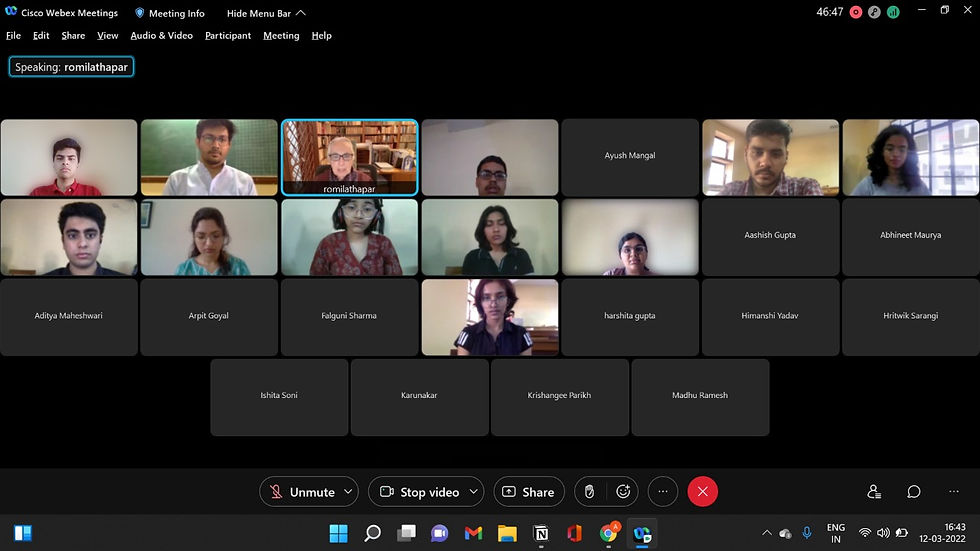This screenshot has height=551, width=980.
Task: Click the Unmute microphone button
Action: click(302, 492)
